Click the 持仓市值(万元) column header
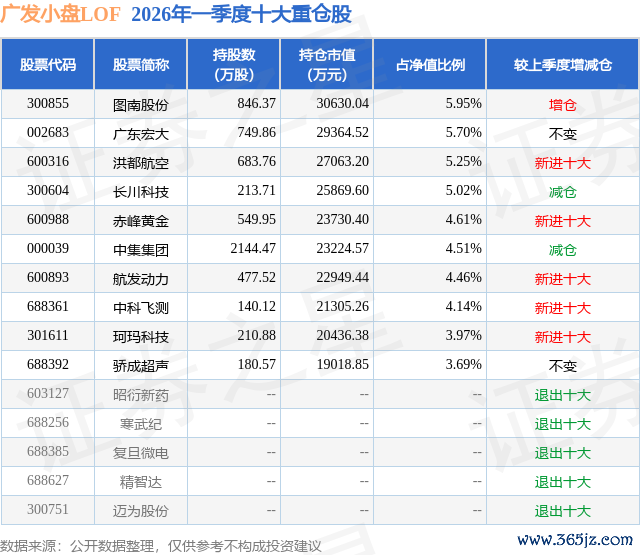This screenshot has width=640, height=555. pyautogui.click(x=327, y=64)
